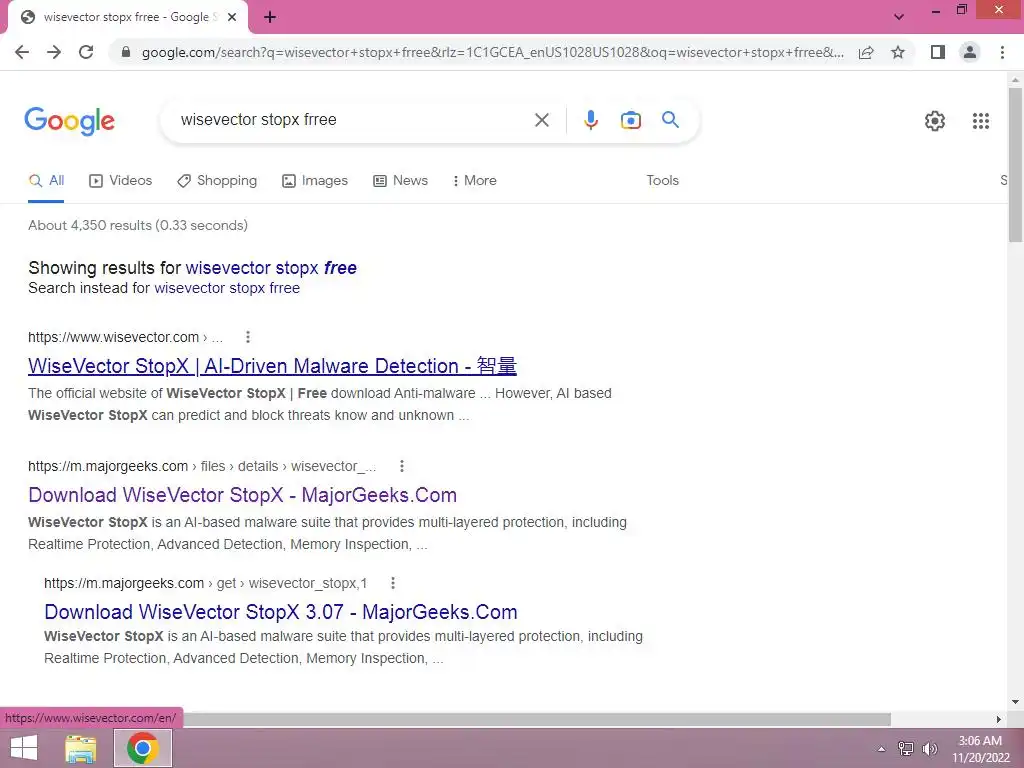1024x768 pixels.
Task: Open more options for wisevector.com result
Action: (248, 337)
